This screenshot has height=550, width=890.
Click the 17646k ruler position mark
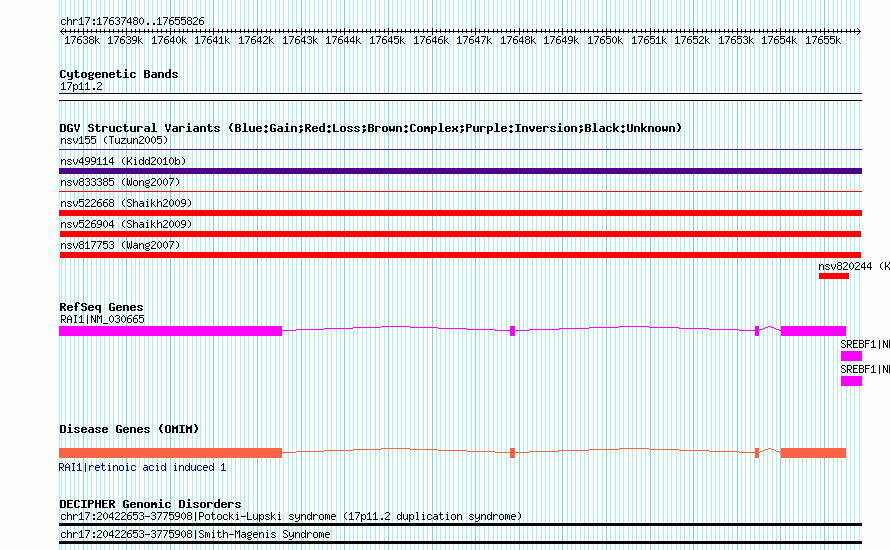pyautogui.click(x=431, y=40)
